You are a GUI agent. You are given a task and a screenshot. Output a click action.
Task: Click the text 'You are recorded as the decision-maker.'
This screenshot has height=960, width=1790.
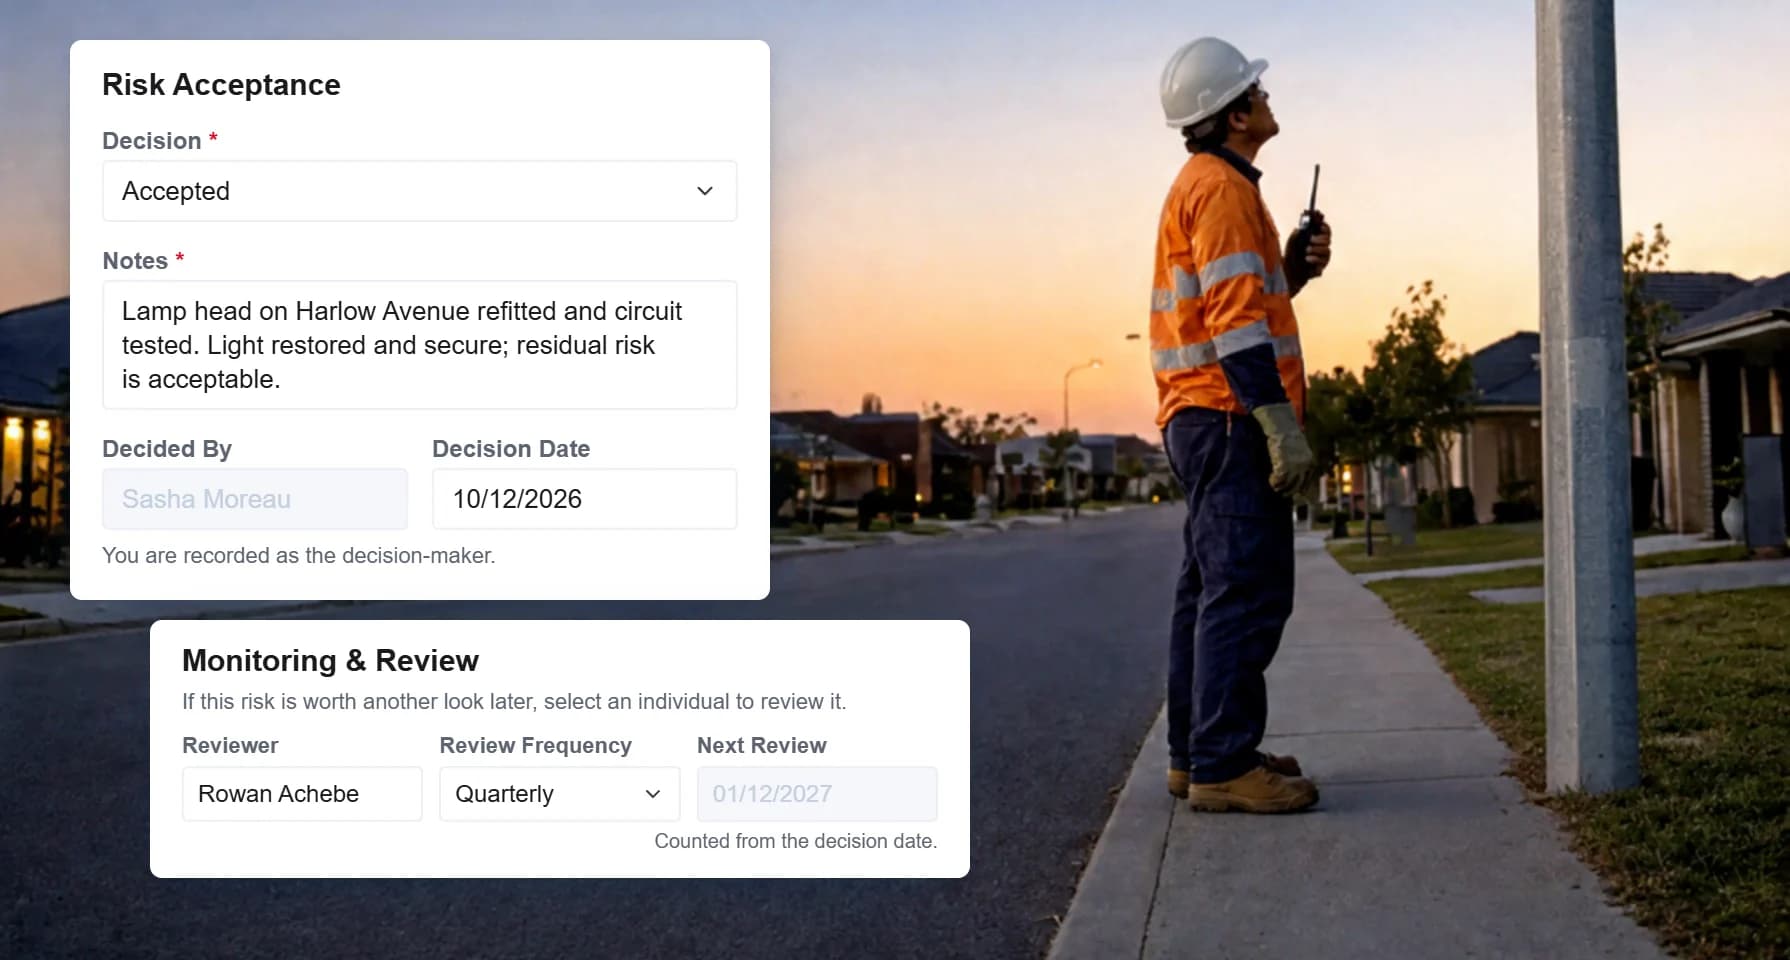pyautogui.click(x=299, y=555)
